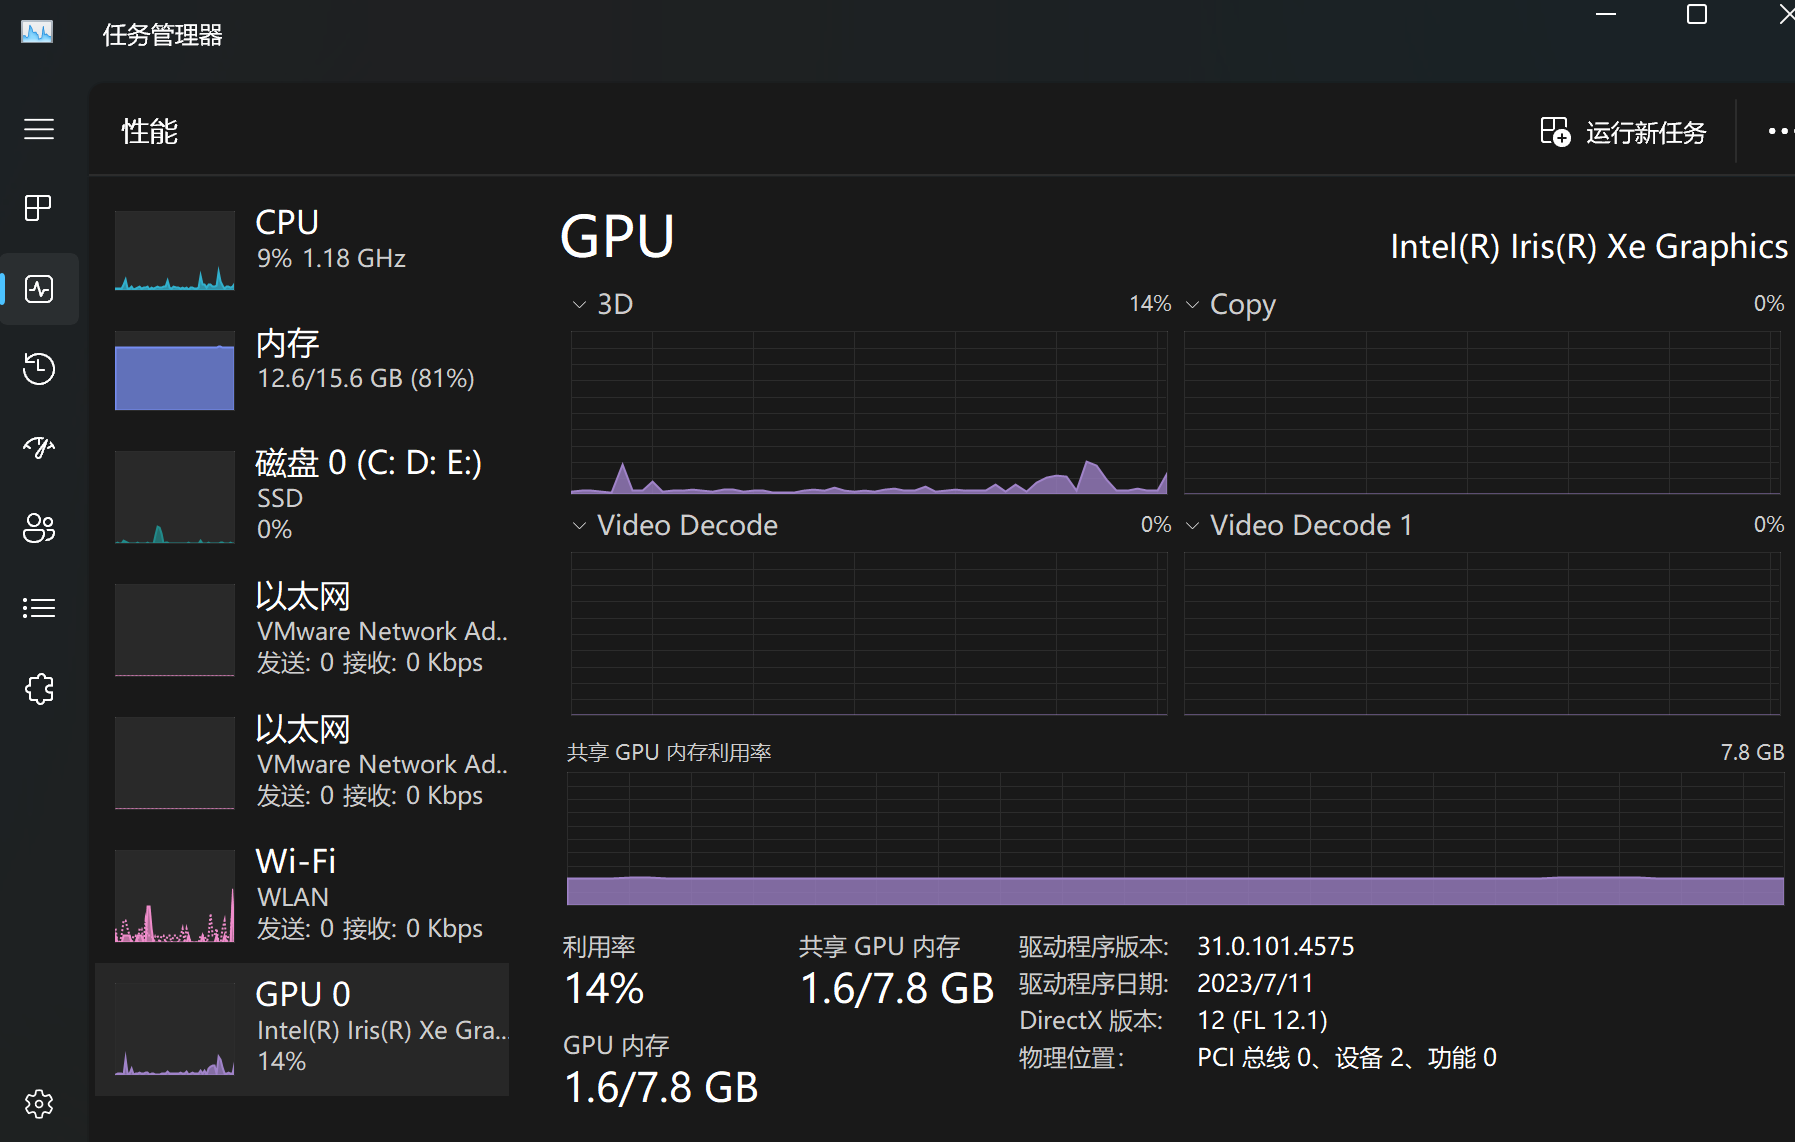1795x1142 pixels.
Task: Click the Copy engine usage graph
Action: 1482,413
